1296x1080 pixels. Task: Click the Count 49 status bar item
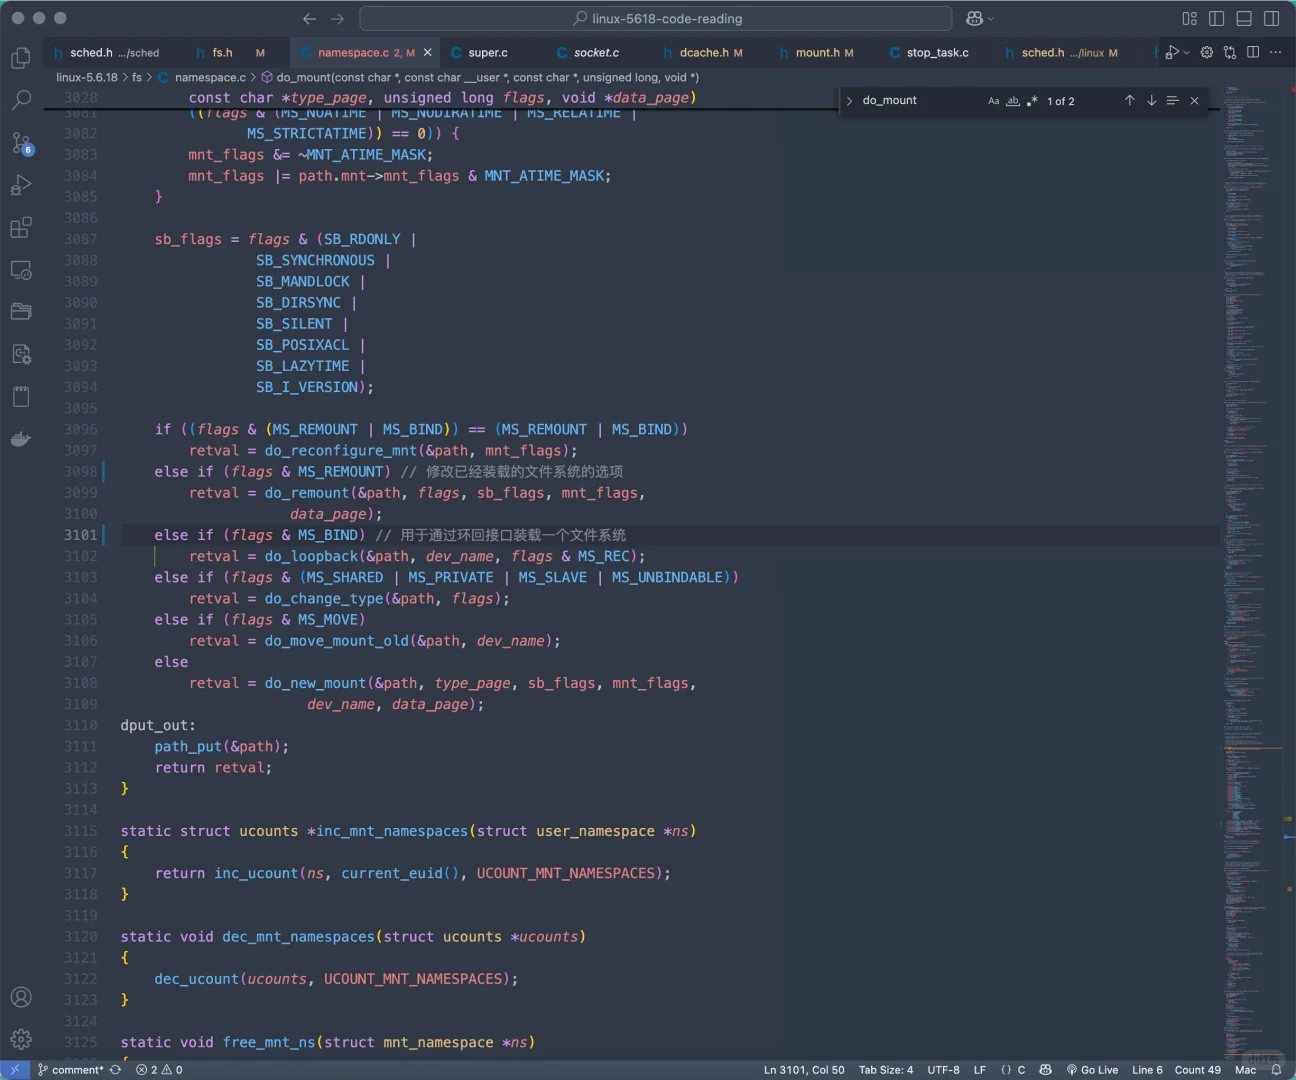(x=1198, y=1070)
